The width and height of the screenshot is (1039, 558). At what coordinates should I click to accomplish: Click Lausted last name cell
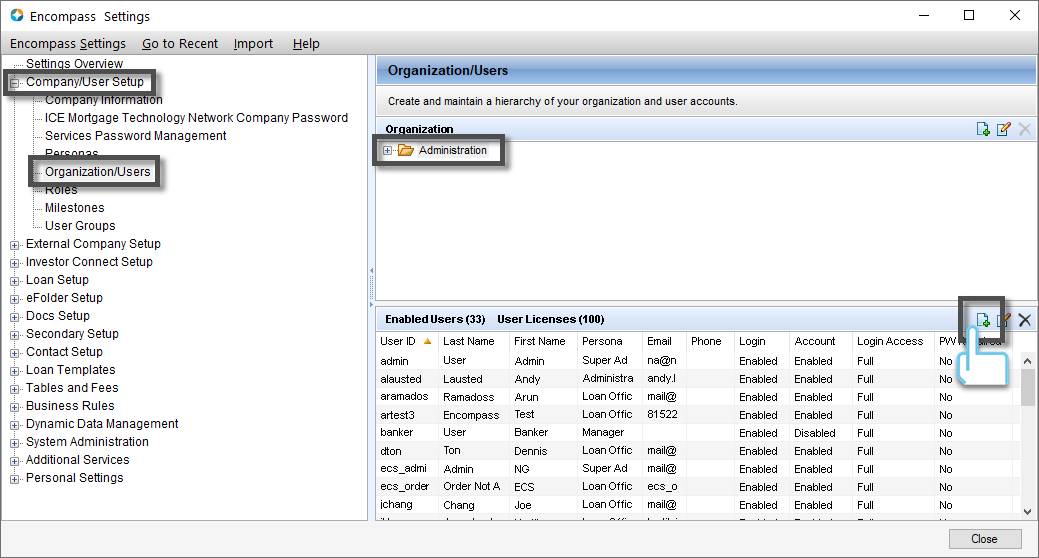(463, 379)
